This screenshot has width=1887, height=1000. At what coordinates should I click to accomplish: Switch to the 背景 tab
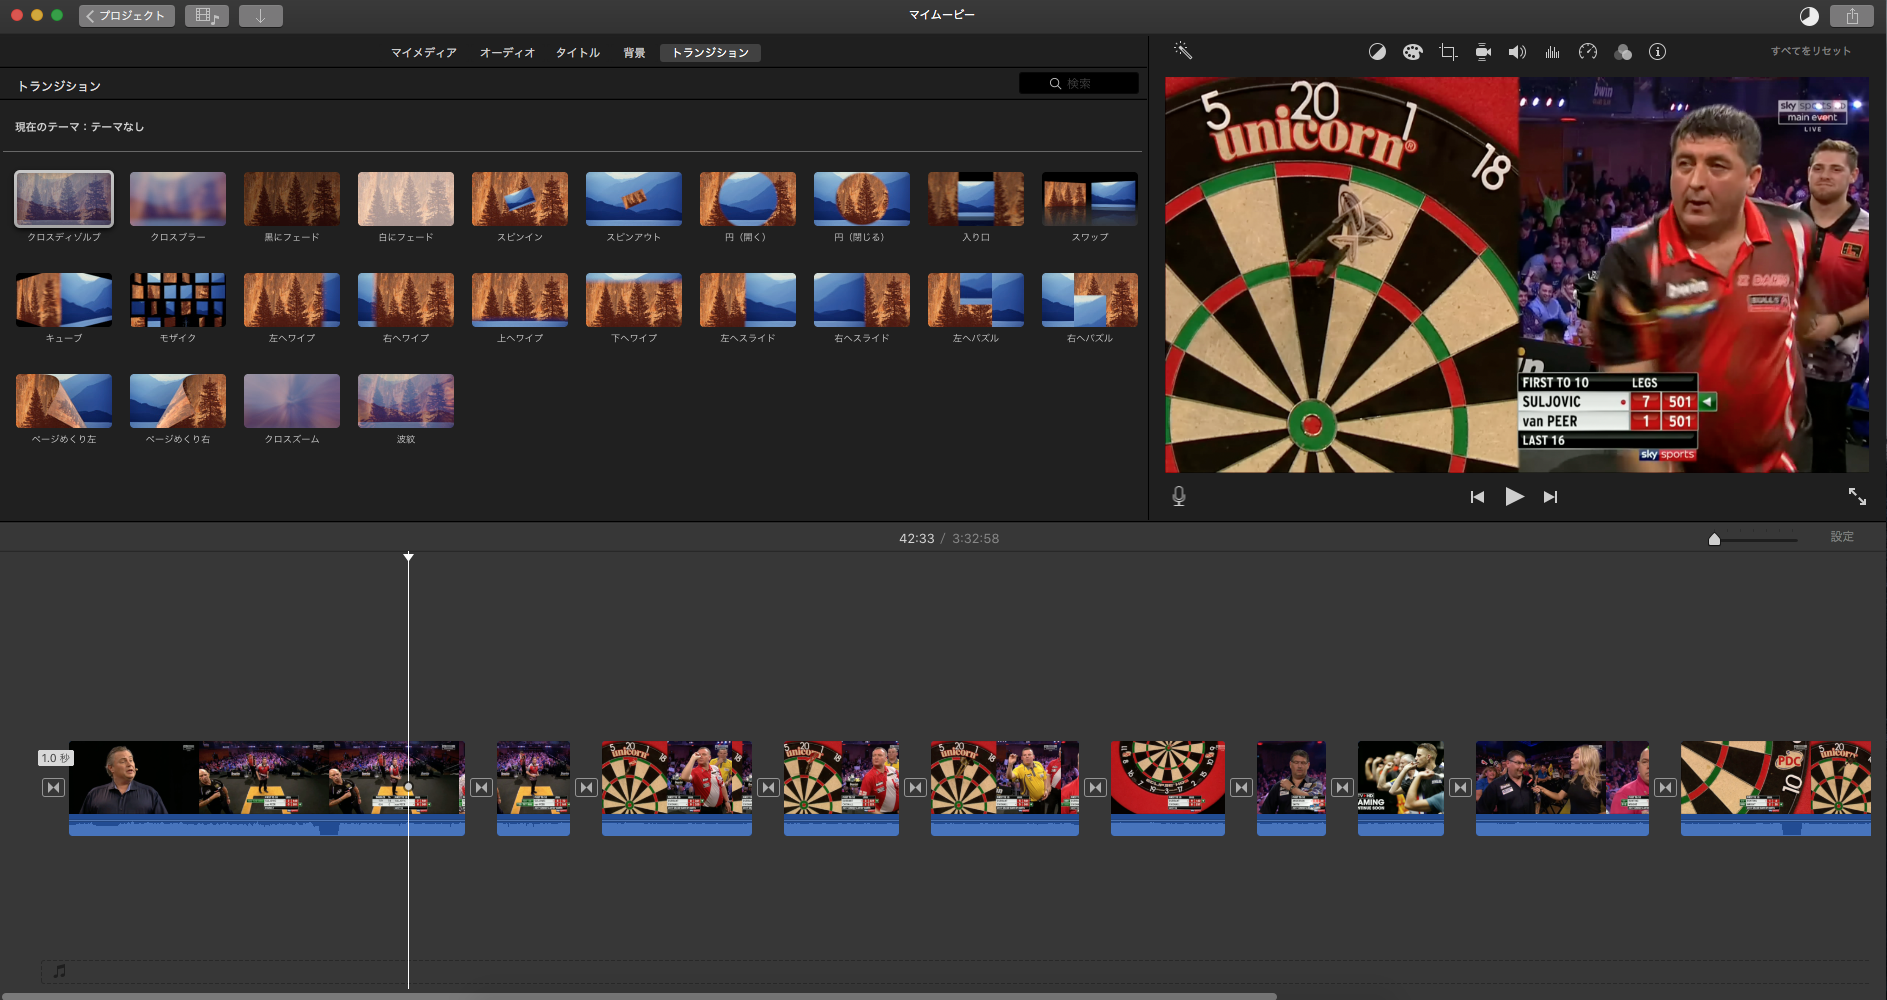pos(634,53)
